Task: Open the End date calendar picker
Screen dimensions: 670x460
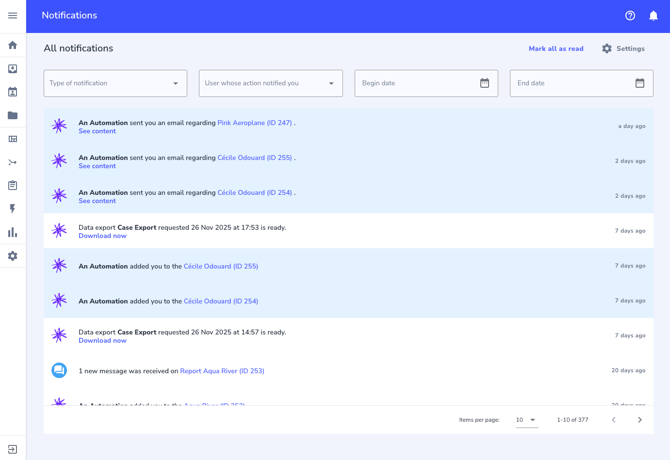Action: [639, 83]
